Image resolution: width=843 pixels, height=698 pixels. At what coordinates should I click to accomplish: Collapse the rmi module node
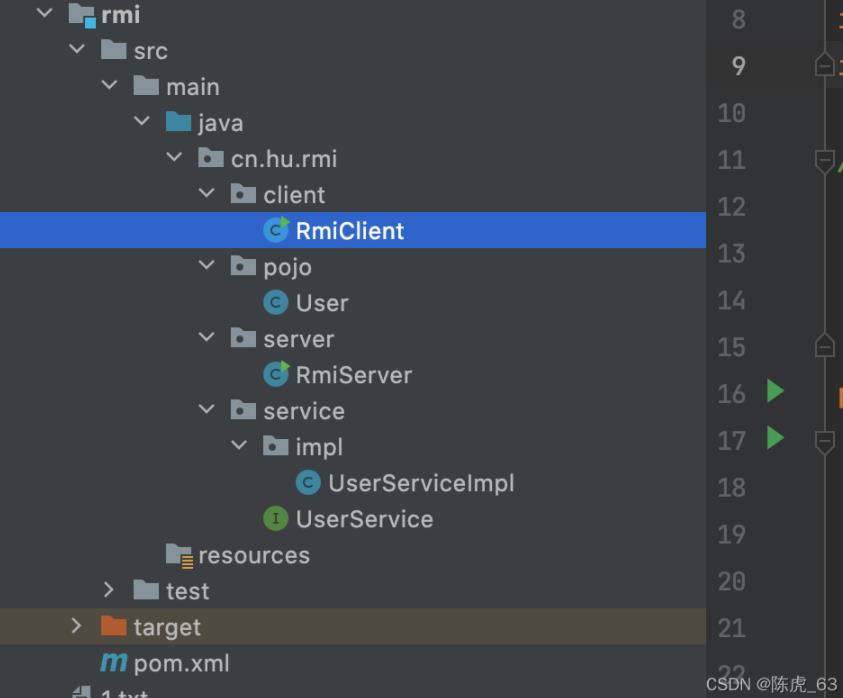coord(45,13)
